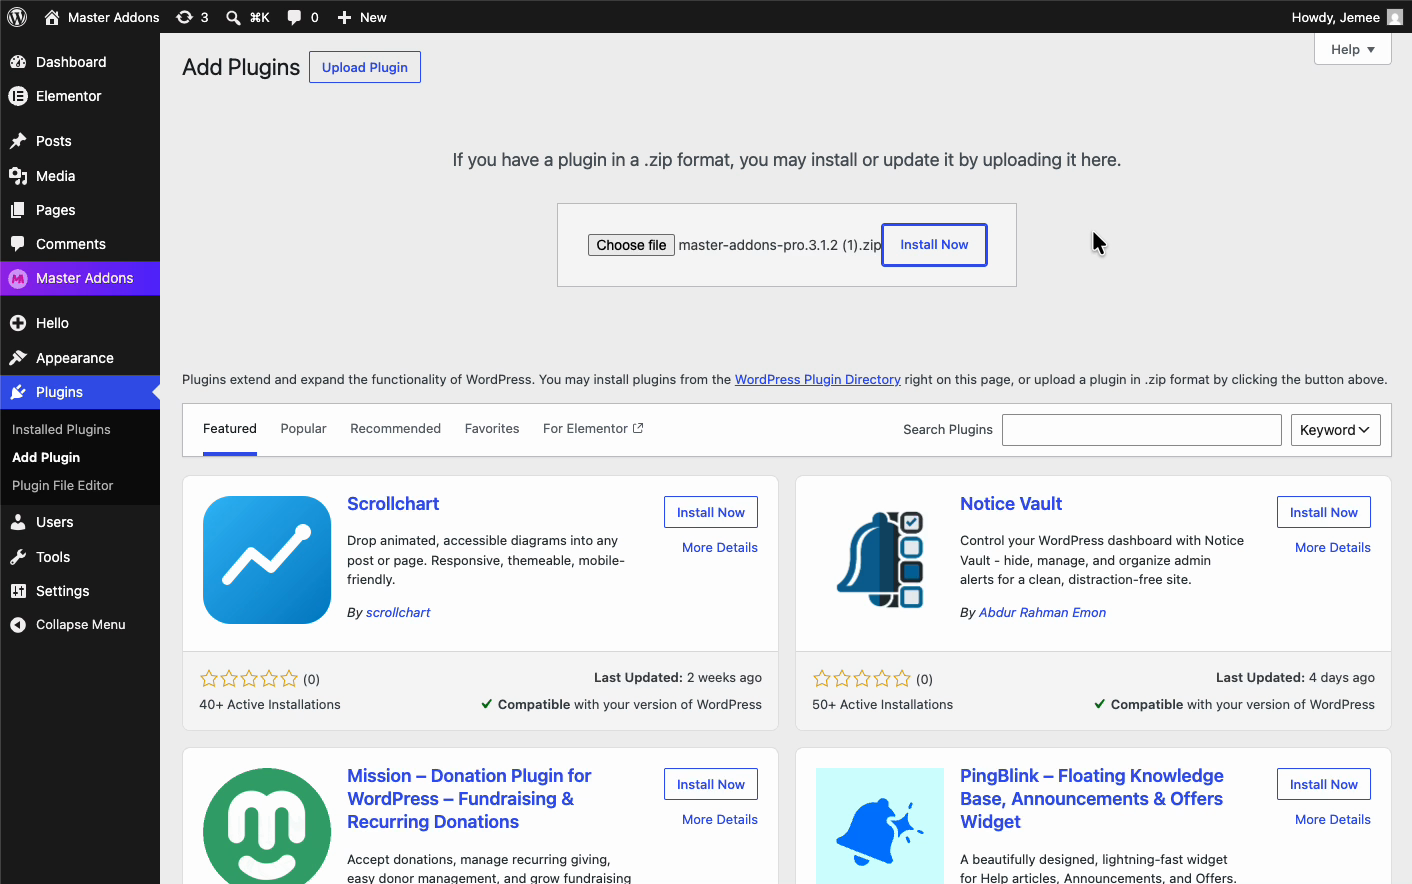This screenshot has height=884, width=1412.
Task: Open the updates icon showing 3
Action: pos(184,17)
